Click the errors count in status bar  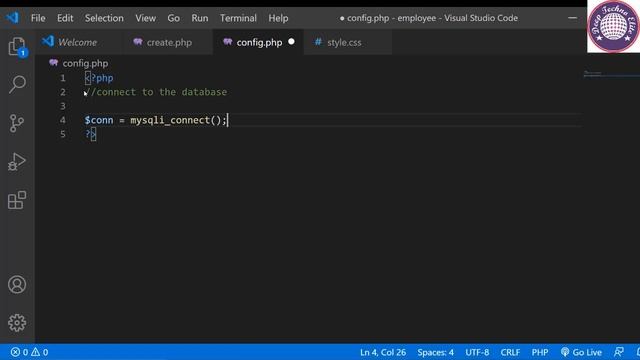pyautogui.click(x=19, y=352)
